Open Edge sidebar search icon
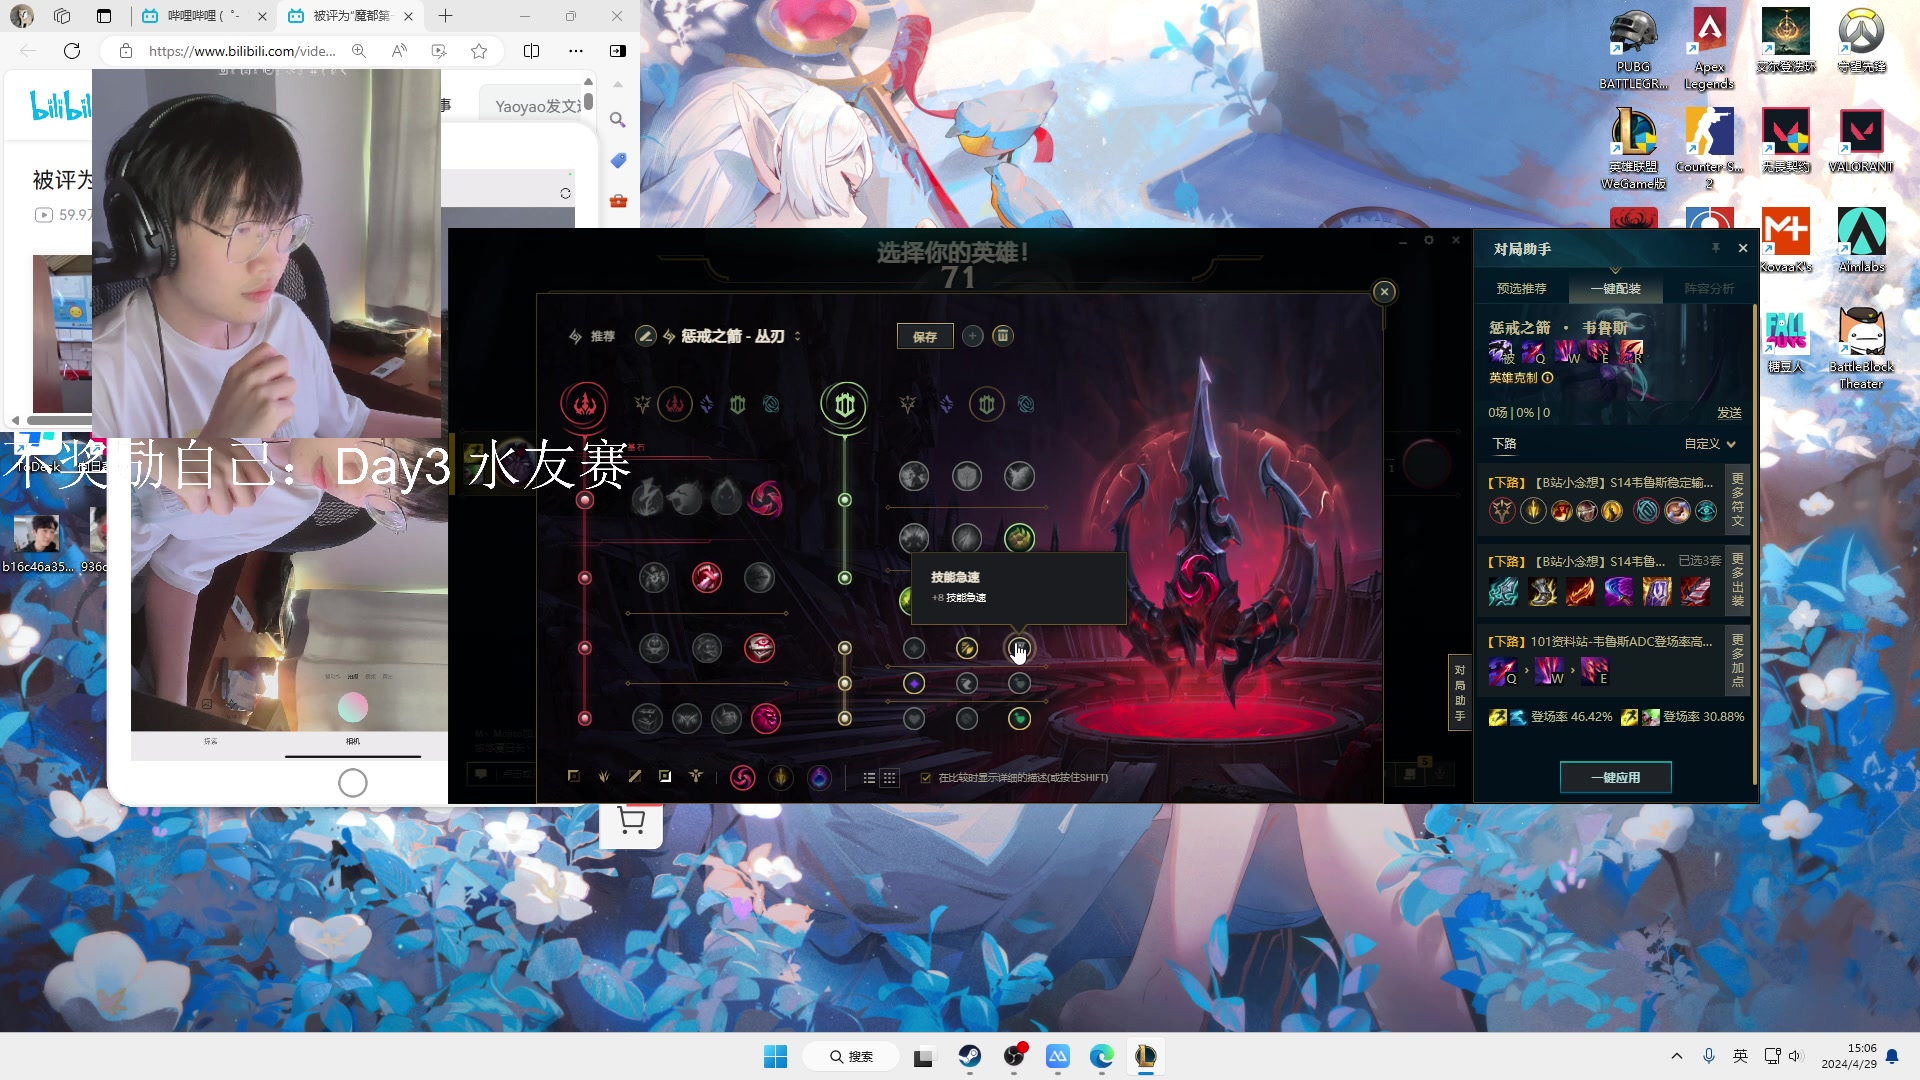Viewport: 1920px width, 1080px height. pyautogui.click(x=618, y=120)
